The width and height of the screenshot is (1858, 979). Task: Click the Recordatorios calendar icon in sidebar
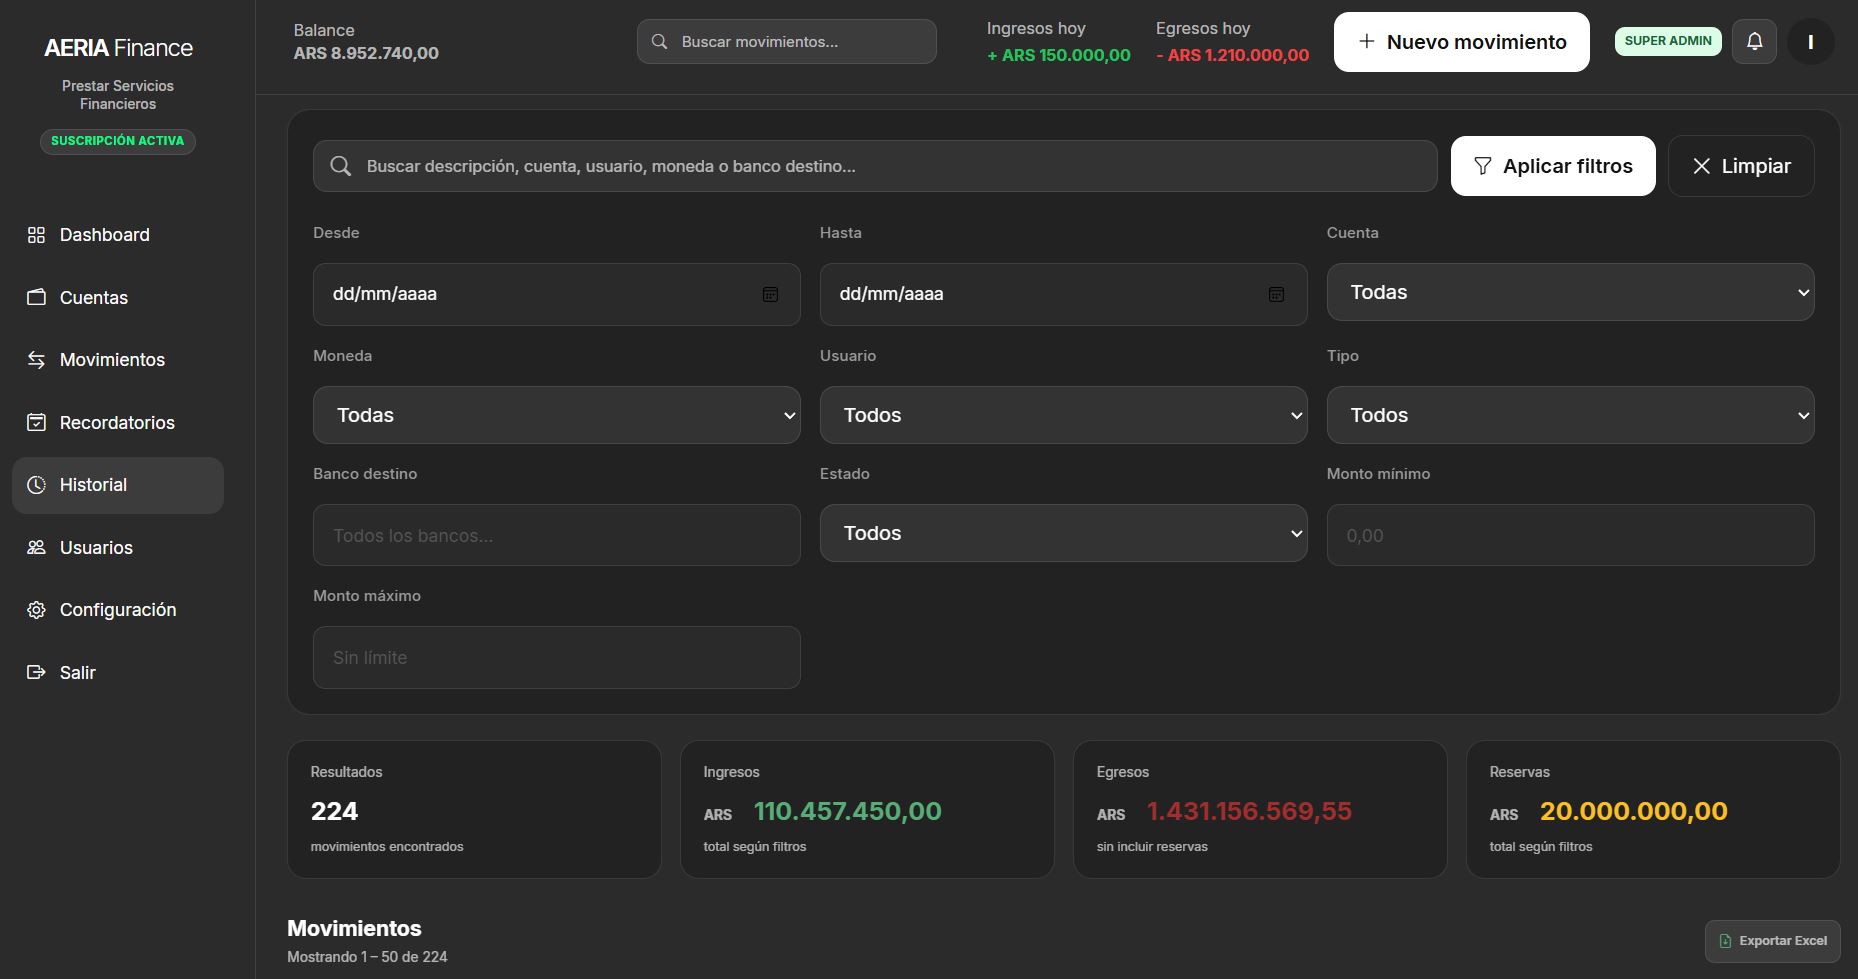pyautogui.click(x=36, y=422)
